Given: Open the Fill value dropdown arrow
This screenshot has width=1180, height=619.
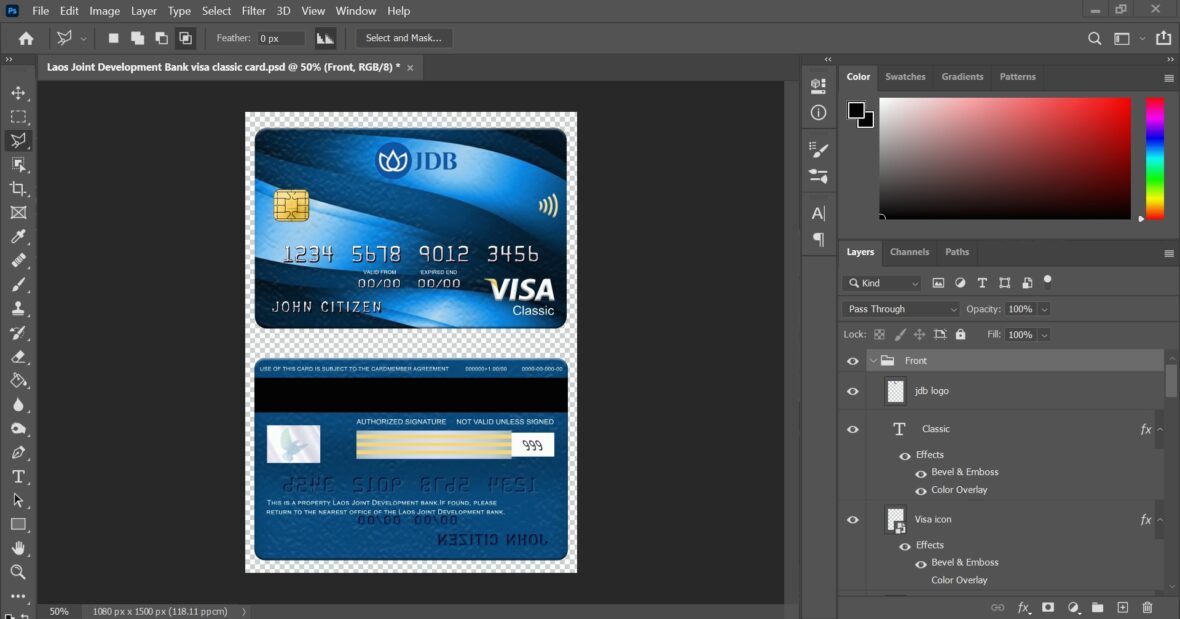Looking at the screenshot, I should [x=1044, y=335].
